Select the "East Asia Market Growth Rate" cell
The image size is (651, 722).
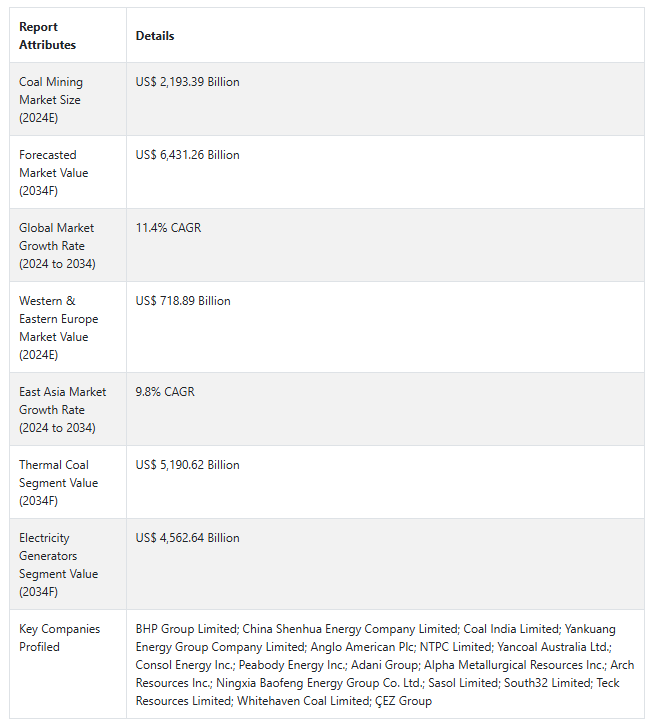click(x=62, y=410)
